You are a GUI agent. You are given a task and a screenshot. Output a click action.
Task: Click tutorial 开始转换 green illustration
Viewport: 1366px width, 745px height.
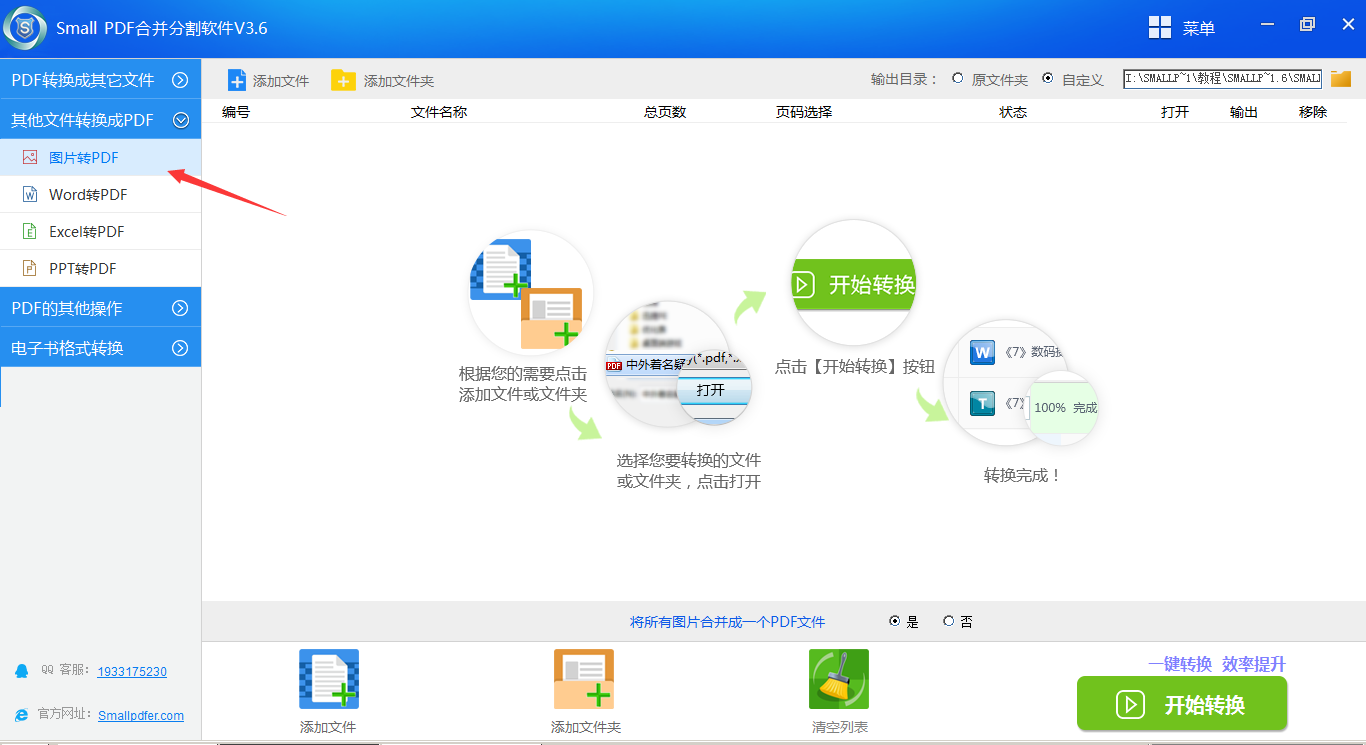click(854, 284)
